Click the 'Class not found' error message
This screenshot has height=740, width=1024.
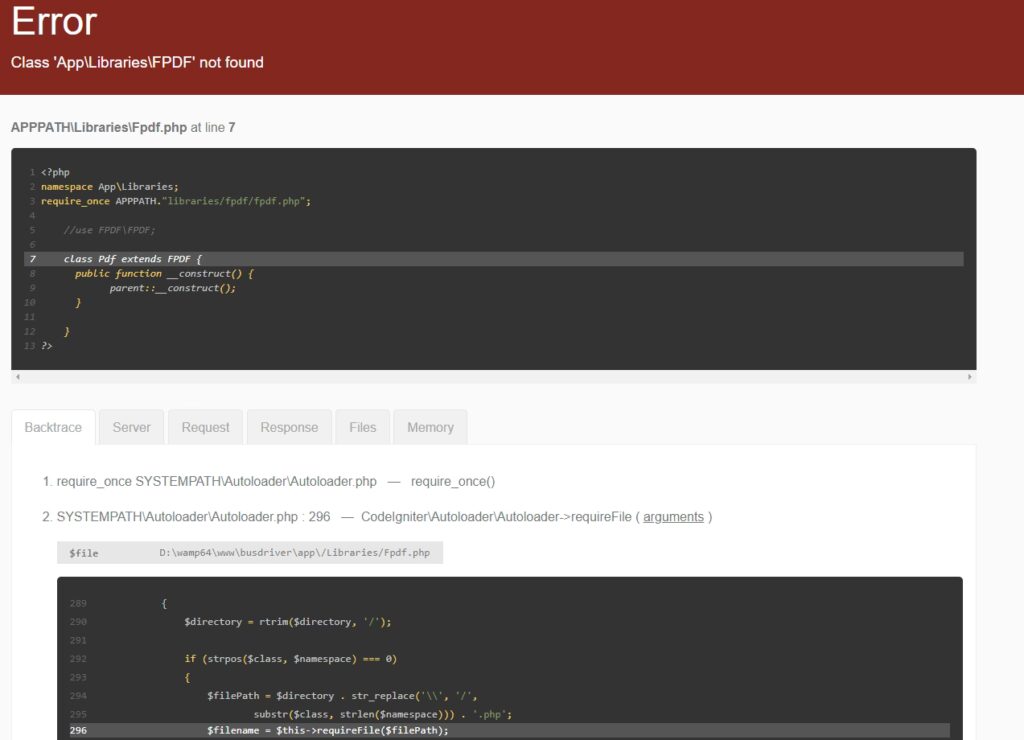click(137, 62)
